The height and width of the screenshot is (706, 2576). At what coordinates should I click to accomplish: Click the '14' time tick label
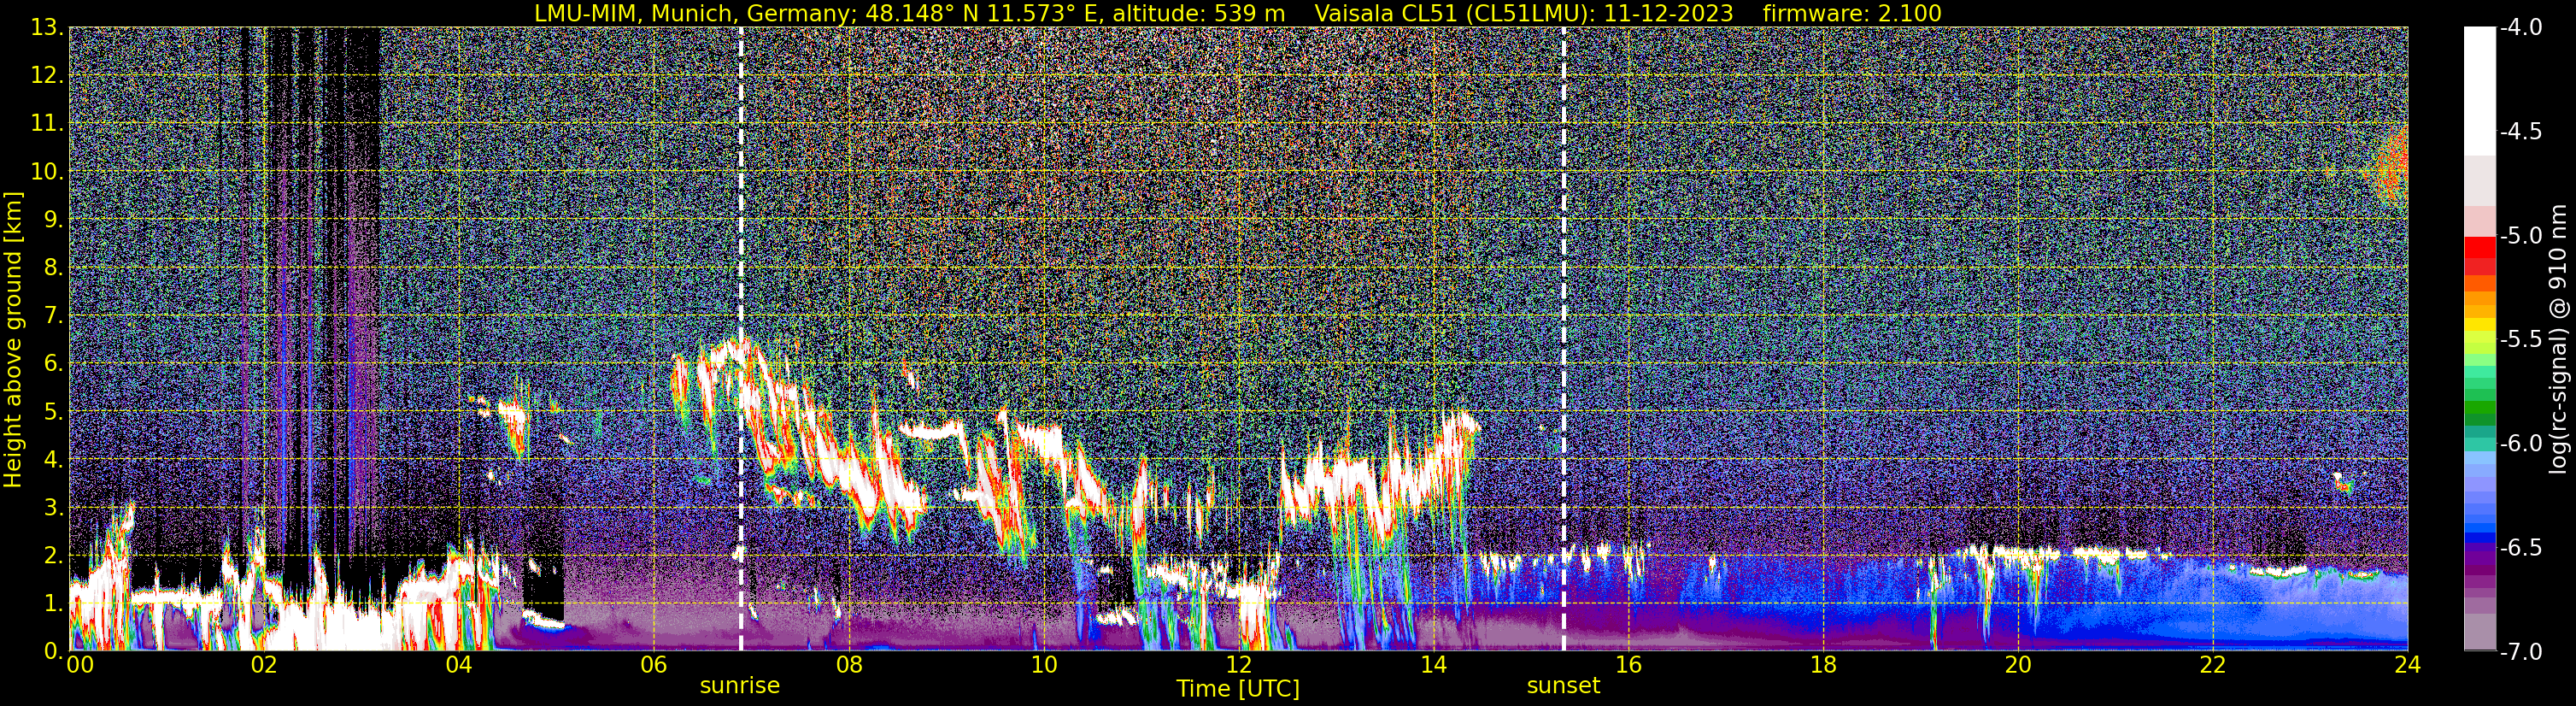[1433, 665]
